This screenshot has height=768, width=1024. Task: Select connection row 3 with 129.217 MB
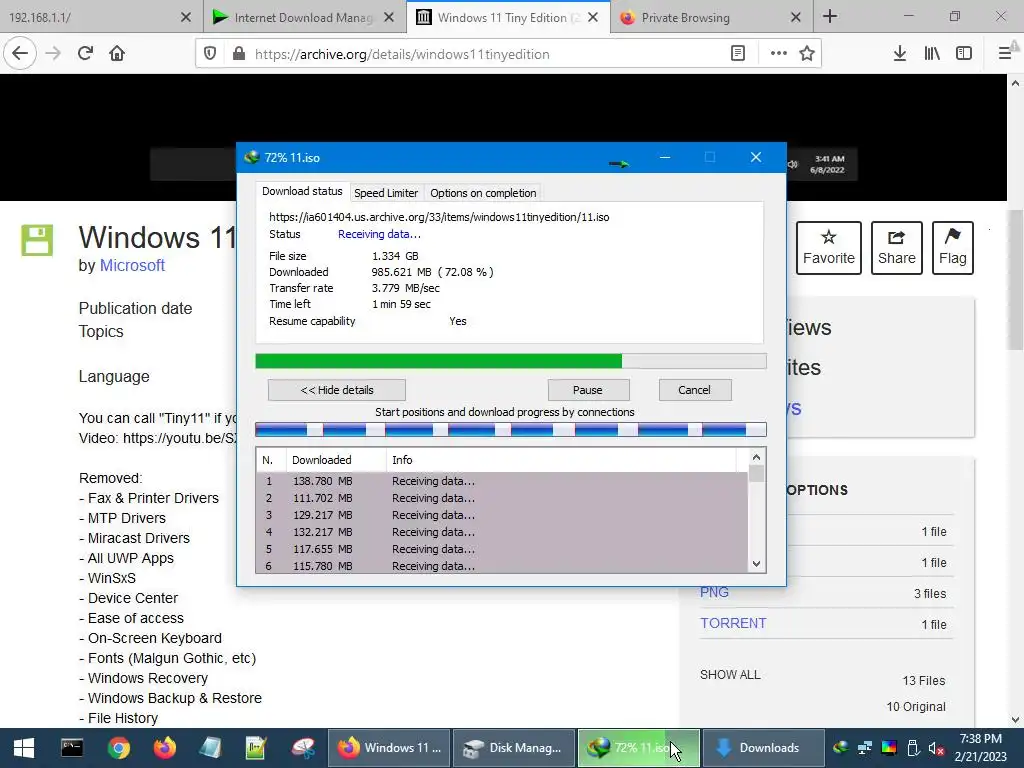click(502, 515)
